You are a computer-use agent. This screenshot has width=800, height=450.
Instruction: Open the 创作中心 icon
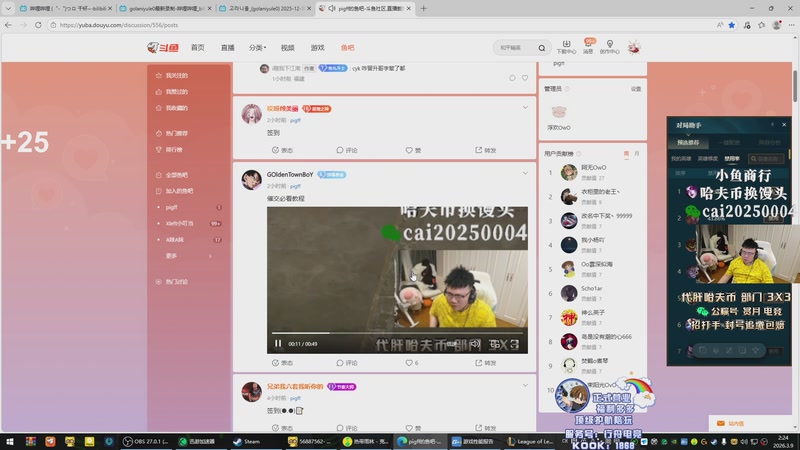coord(610,47)
